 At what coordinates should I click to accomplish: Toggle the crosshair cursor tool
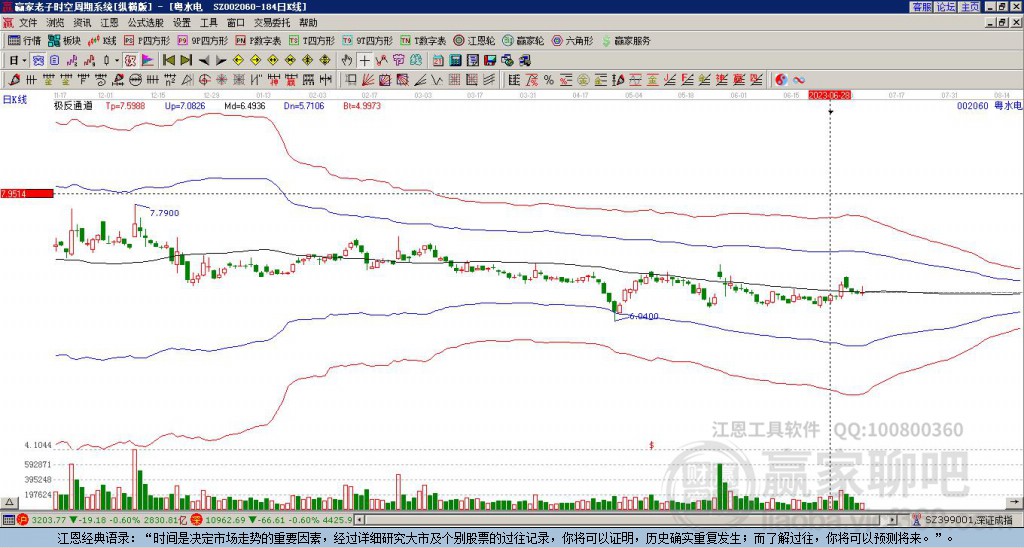pos(364,60)
